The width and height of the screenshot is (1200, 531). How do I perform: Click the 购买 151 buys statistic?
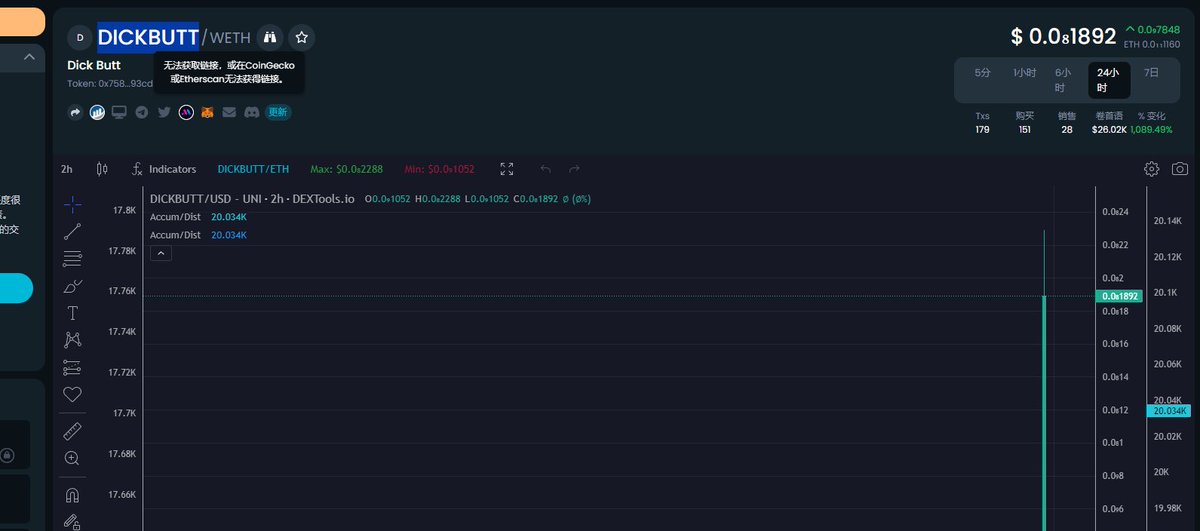coord(1024,122)
